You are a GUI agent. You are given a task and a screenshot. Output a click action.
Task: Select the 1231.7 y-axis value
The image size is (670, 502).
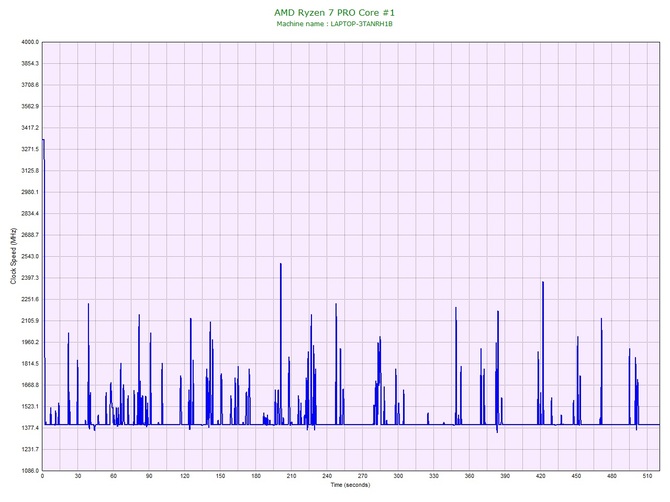coord(30,449)
